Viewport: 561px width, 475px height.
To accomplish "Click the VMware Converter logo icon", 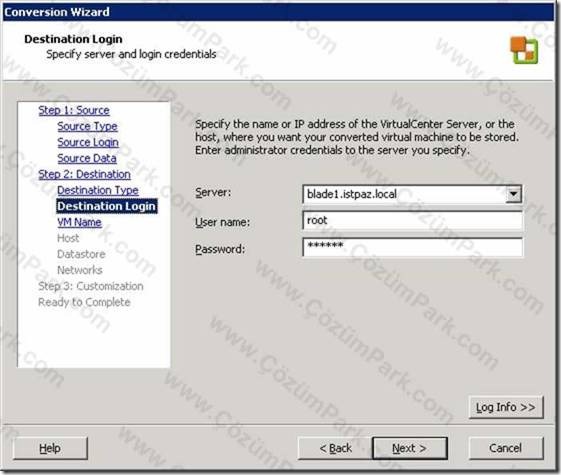I will click(524, 50).
